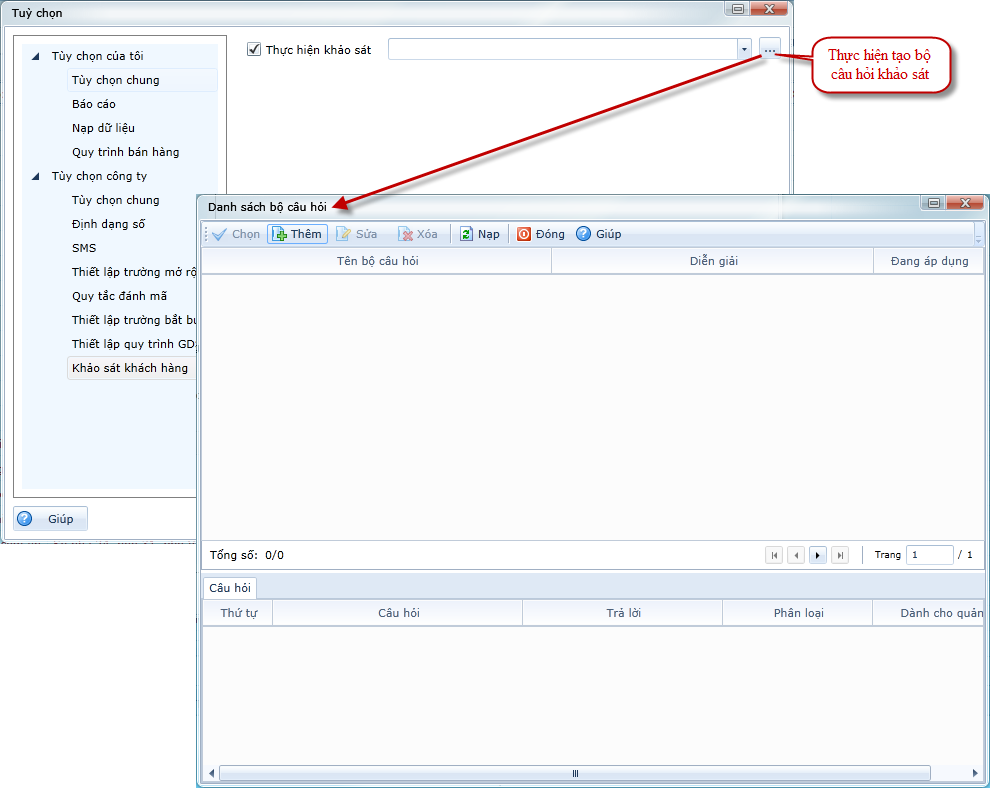990x788 pixels.
Task: Select Báo cáo in options tree
Action: pos(93,104)
